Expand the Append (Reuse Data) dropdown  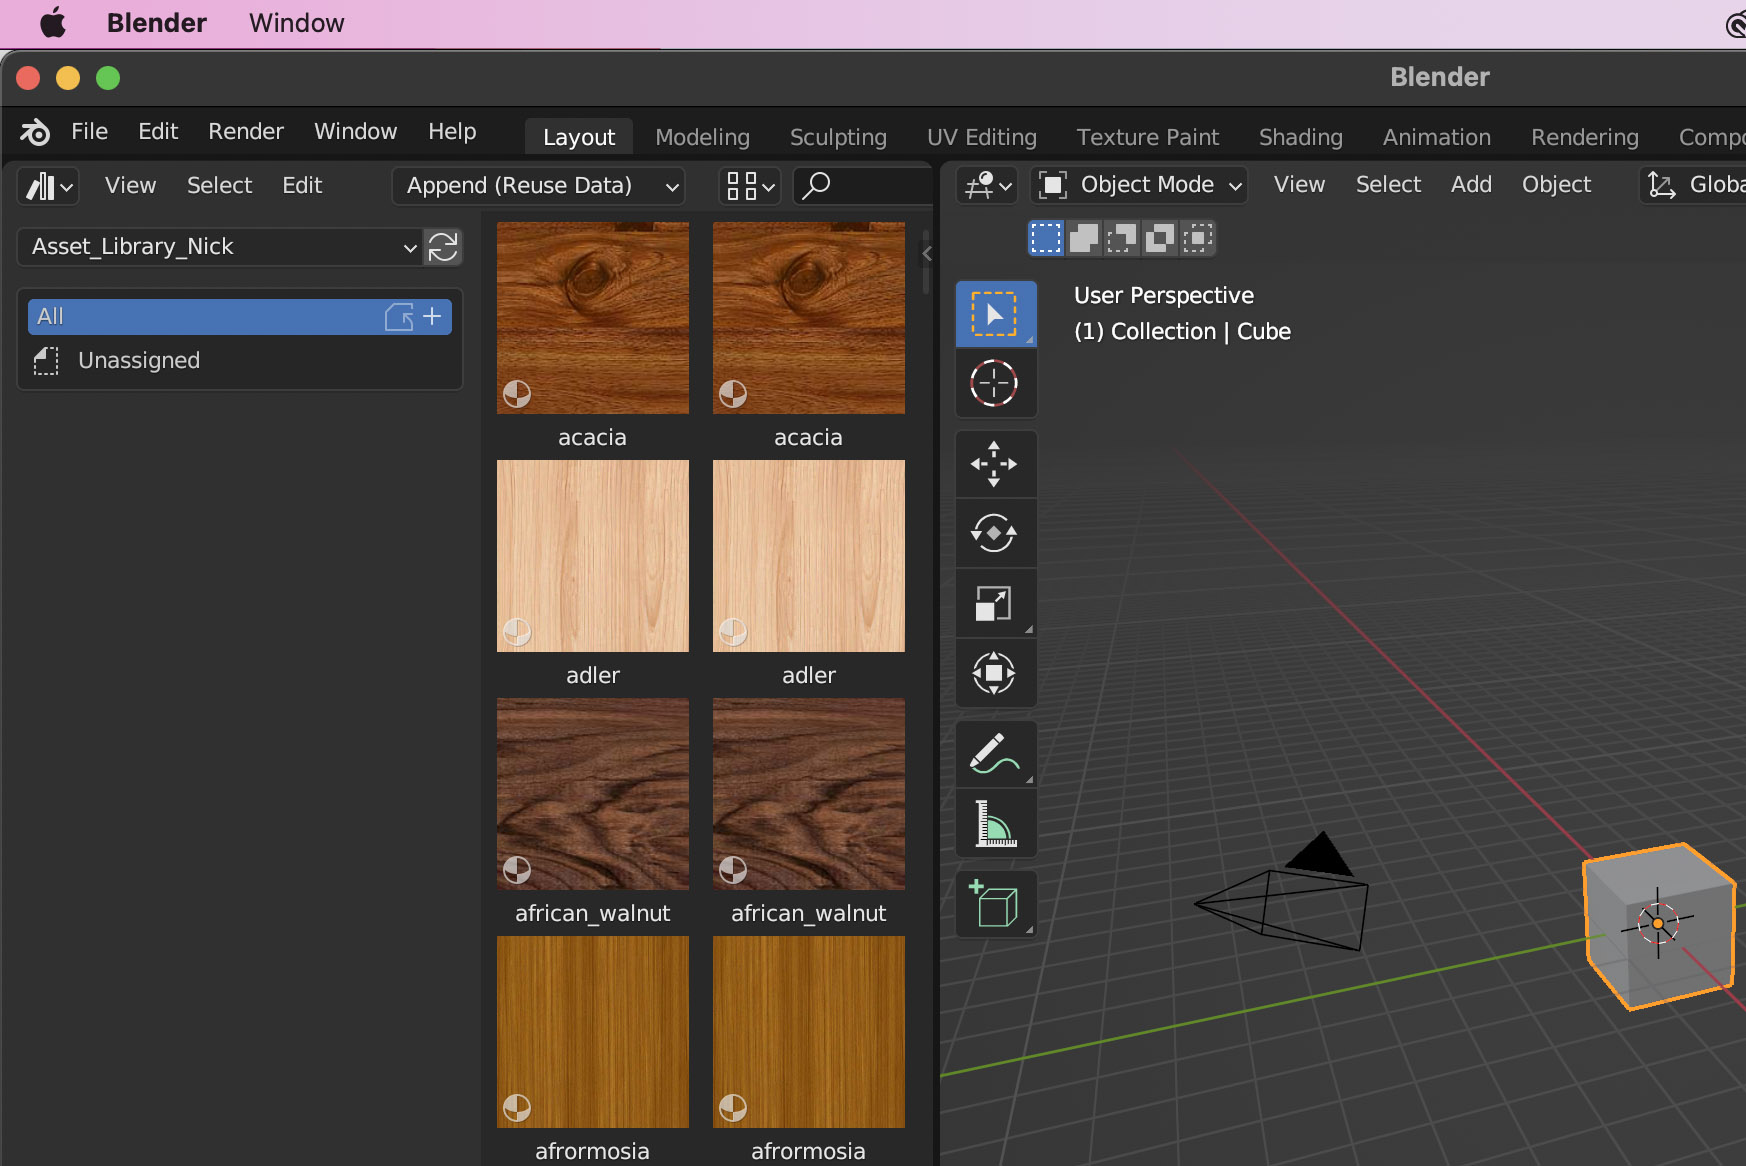click(x=540, y=186)
